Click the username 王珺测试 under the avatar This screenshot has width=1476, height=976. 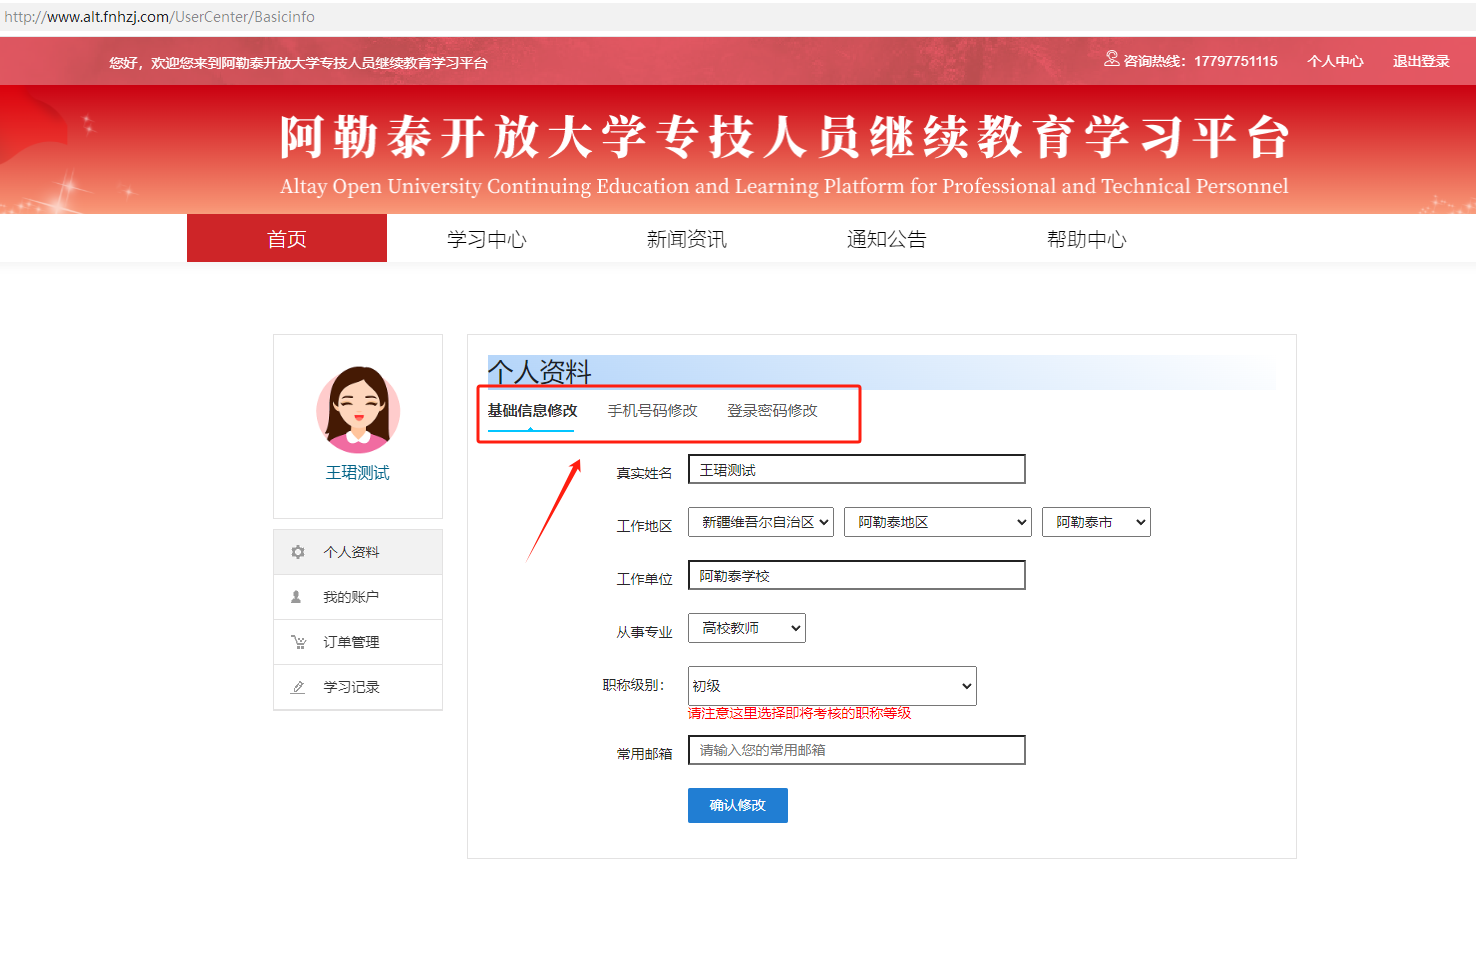pyautogui.click(x=358, y=473)
